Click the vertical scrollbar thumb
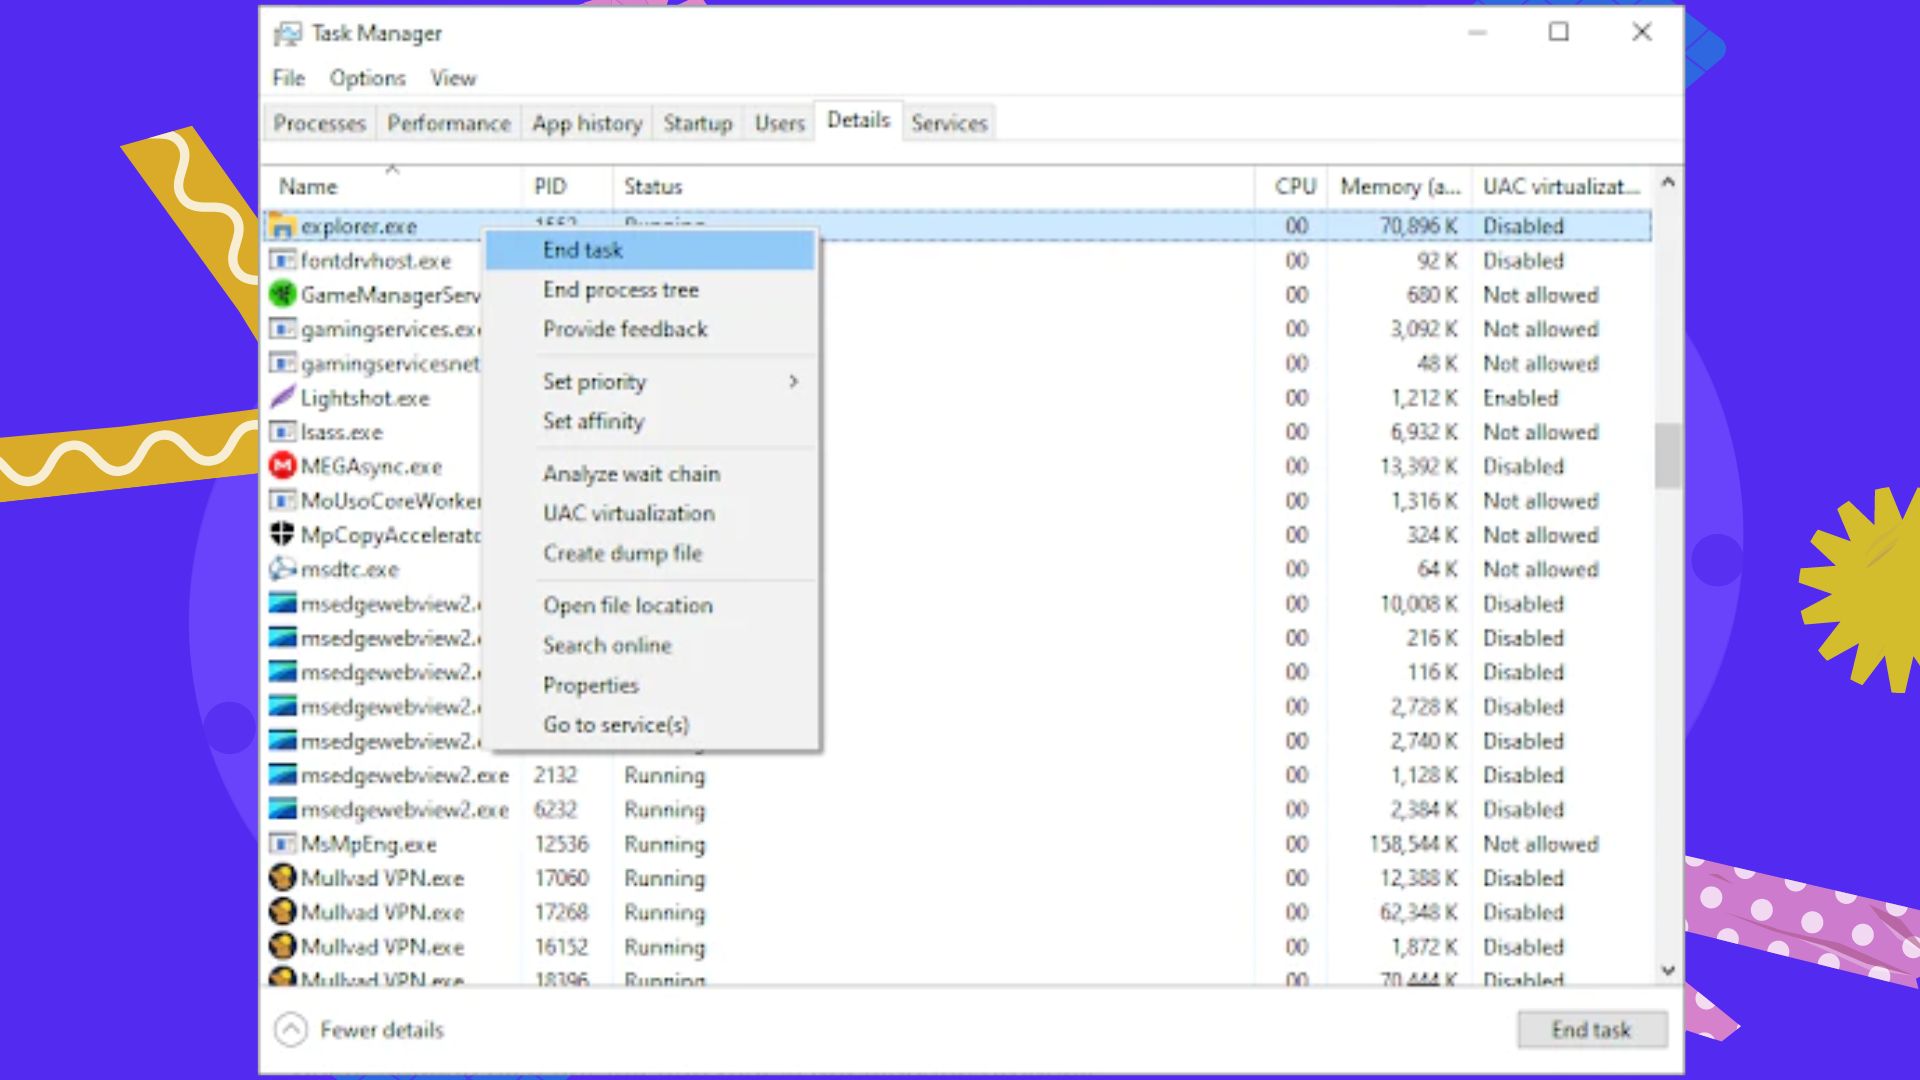 coord(1667,455)
